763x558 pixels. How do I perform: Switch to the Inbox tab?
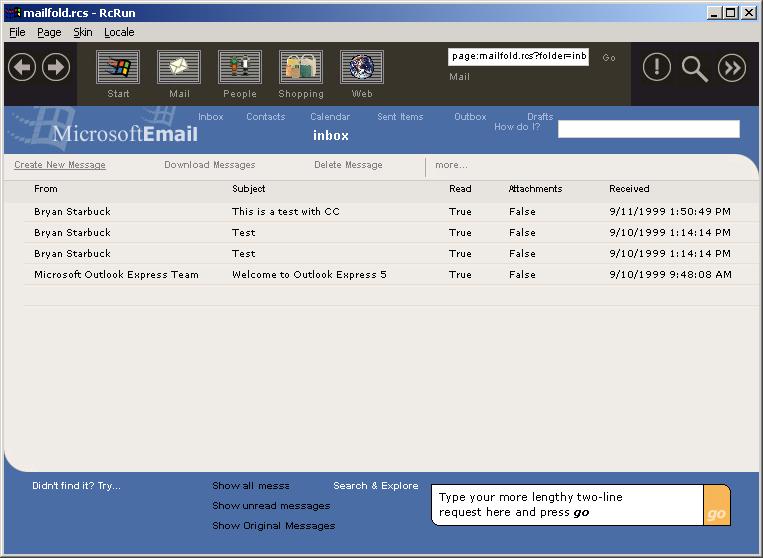click(211, 117)
